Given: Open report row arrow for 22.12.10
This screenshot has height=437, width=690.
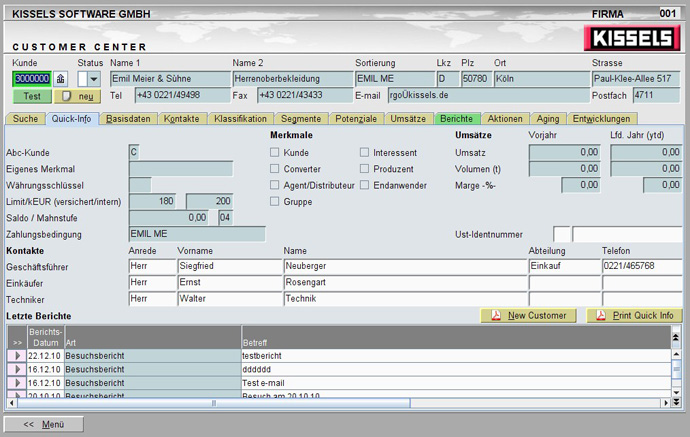Looking at the screenshot, I should click(x=17, y=356).
